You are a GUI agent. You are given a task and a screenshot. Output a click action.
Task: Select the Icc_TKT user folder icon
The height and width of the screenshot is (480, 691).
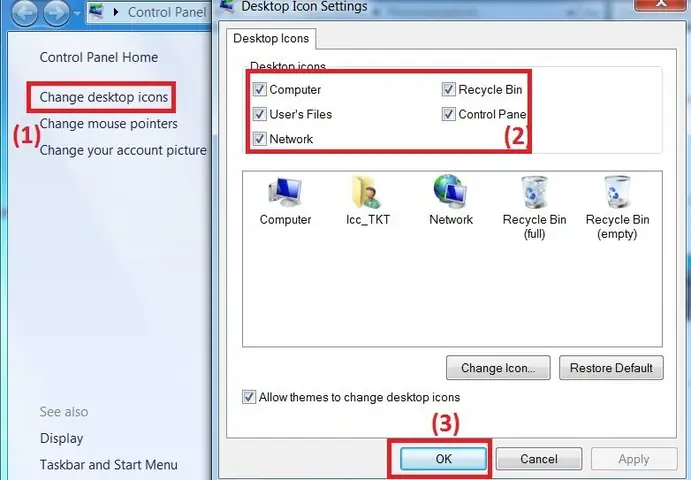coord(368,201)
